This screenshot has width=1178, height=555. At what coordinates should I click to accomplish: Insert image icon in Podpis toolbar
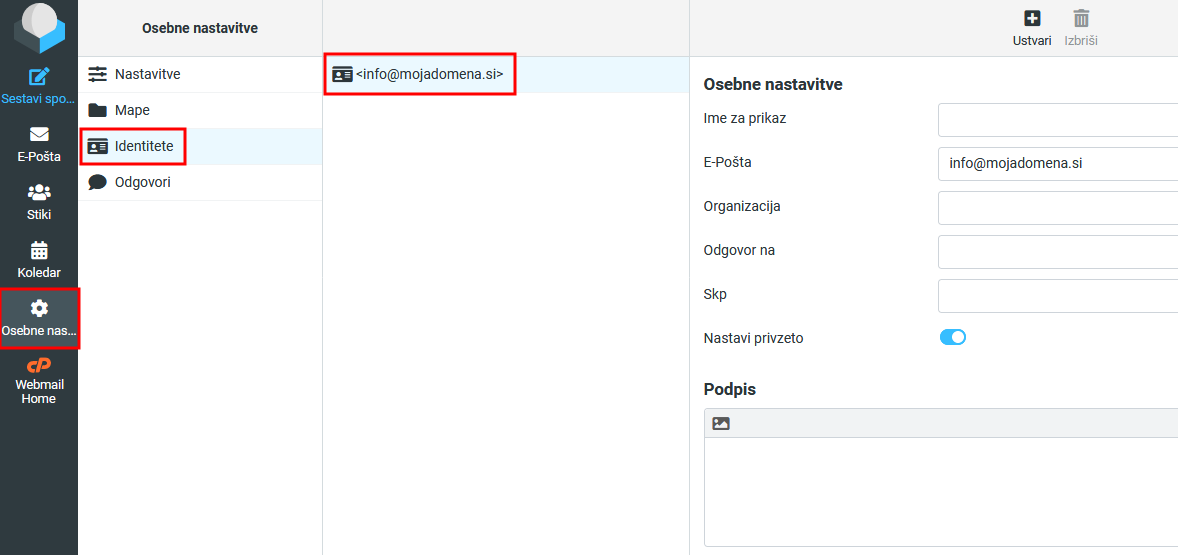721,423
